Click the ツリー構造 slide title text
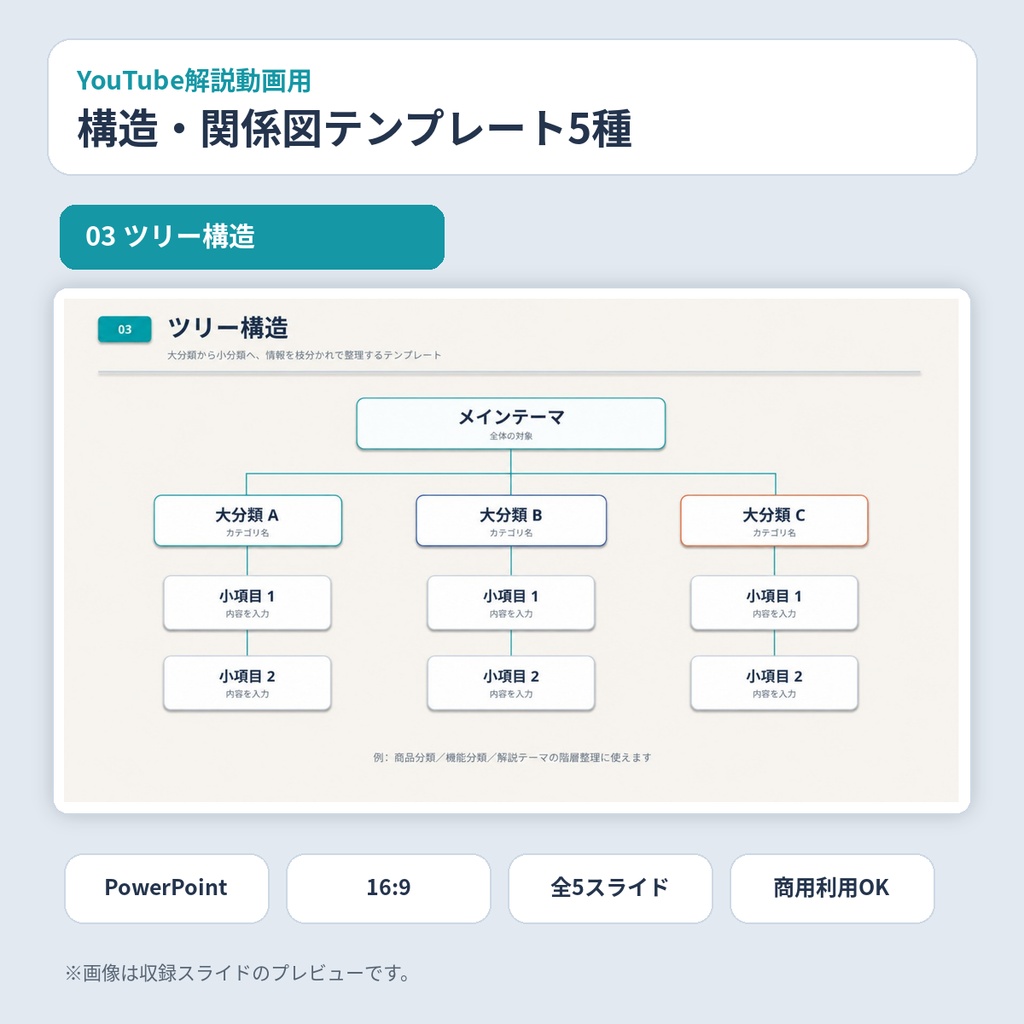 228,328
